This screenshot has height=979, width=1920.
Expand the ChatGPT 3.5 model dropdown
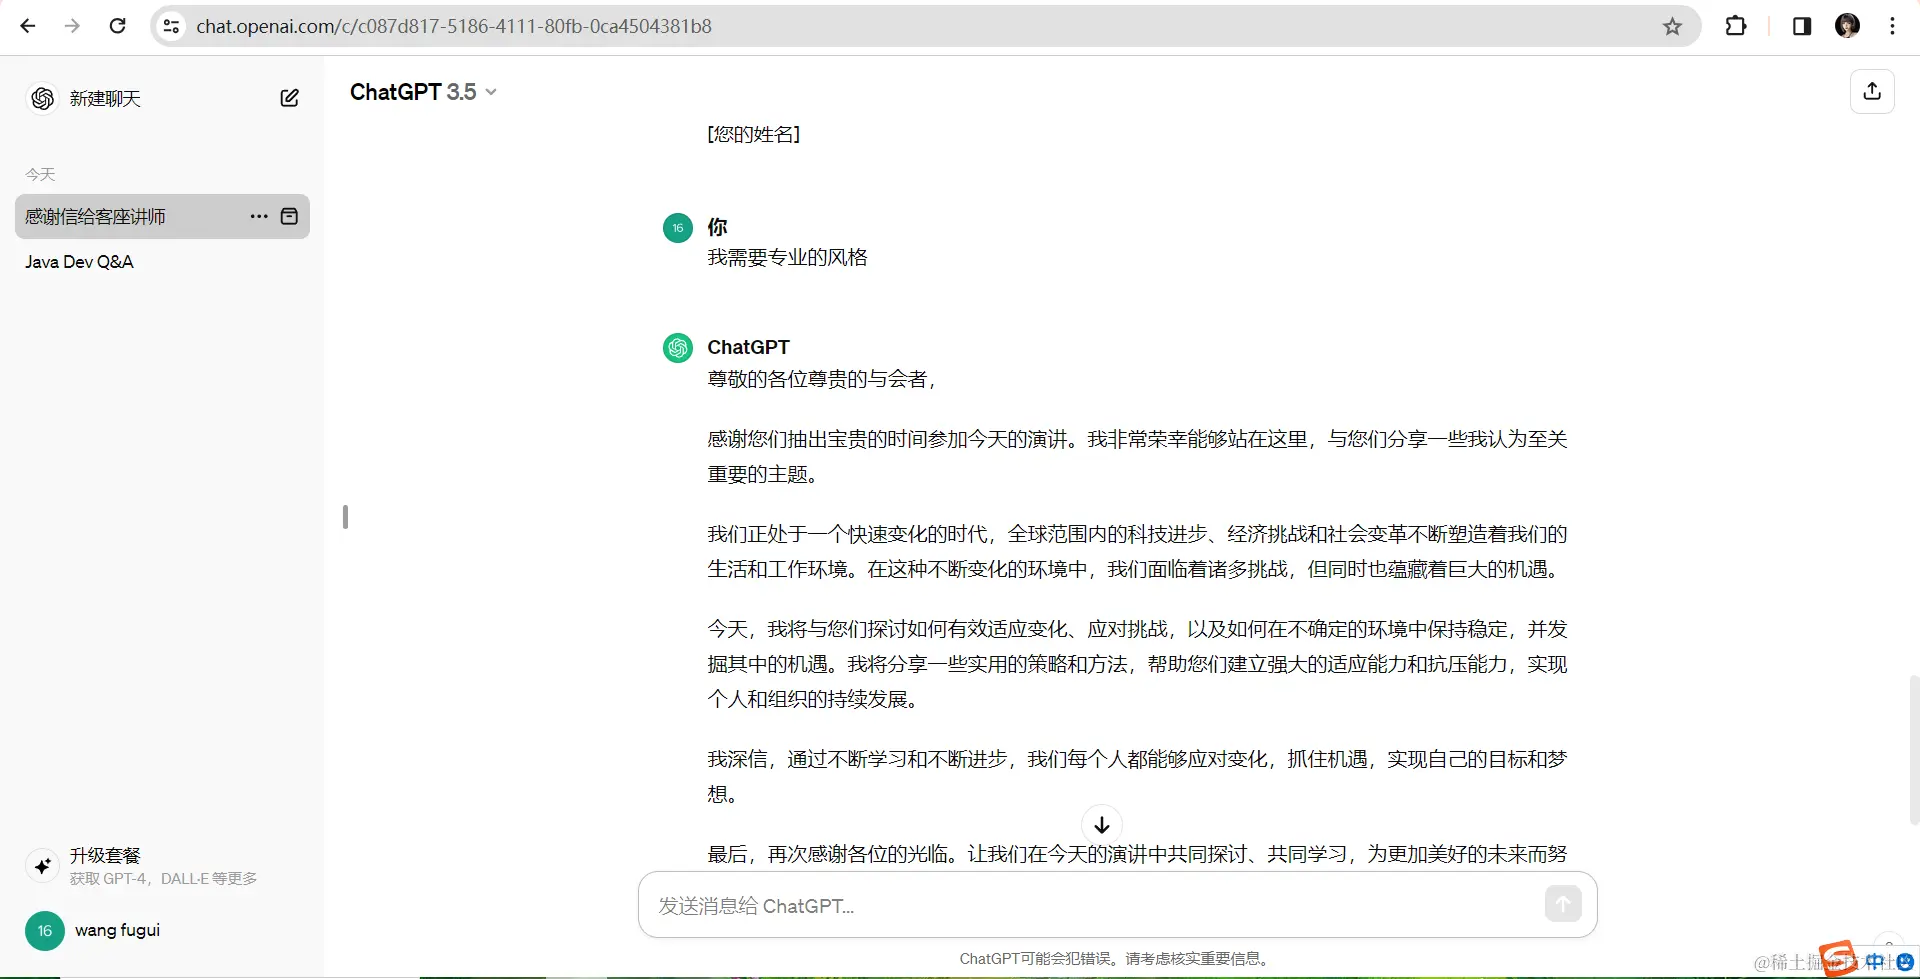tap(423, 92)
